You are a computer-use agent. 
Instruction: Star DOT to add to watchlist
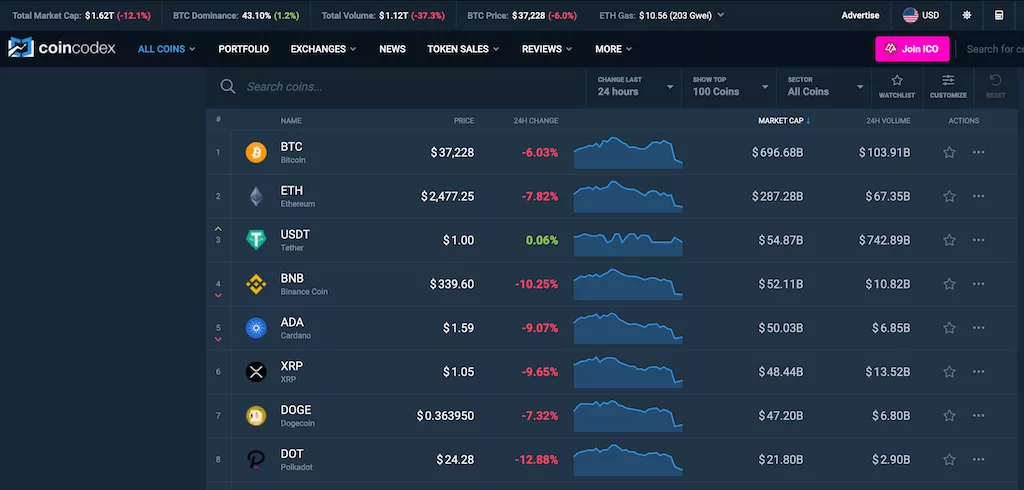[950, 459]
